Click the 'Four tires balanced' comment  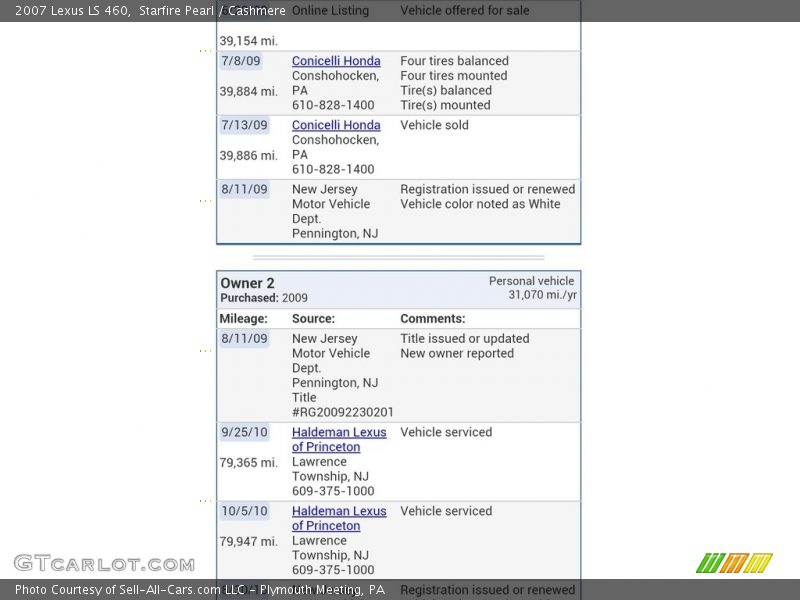[x=455, y=61]
